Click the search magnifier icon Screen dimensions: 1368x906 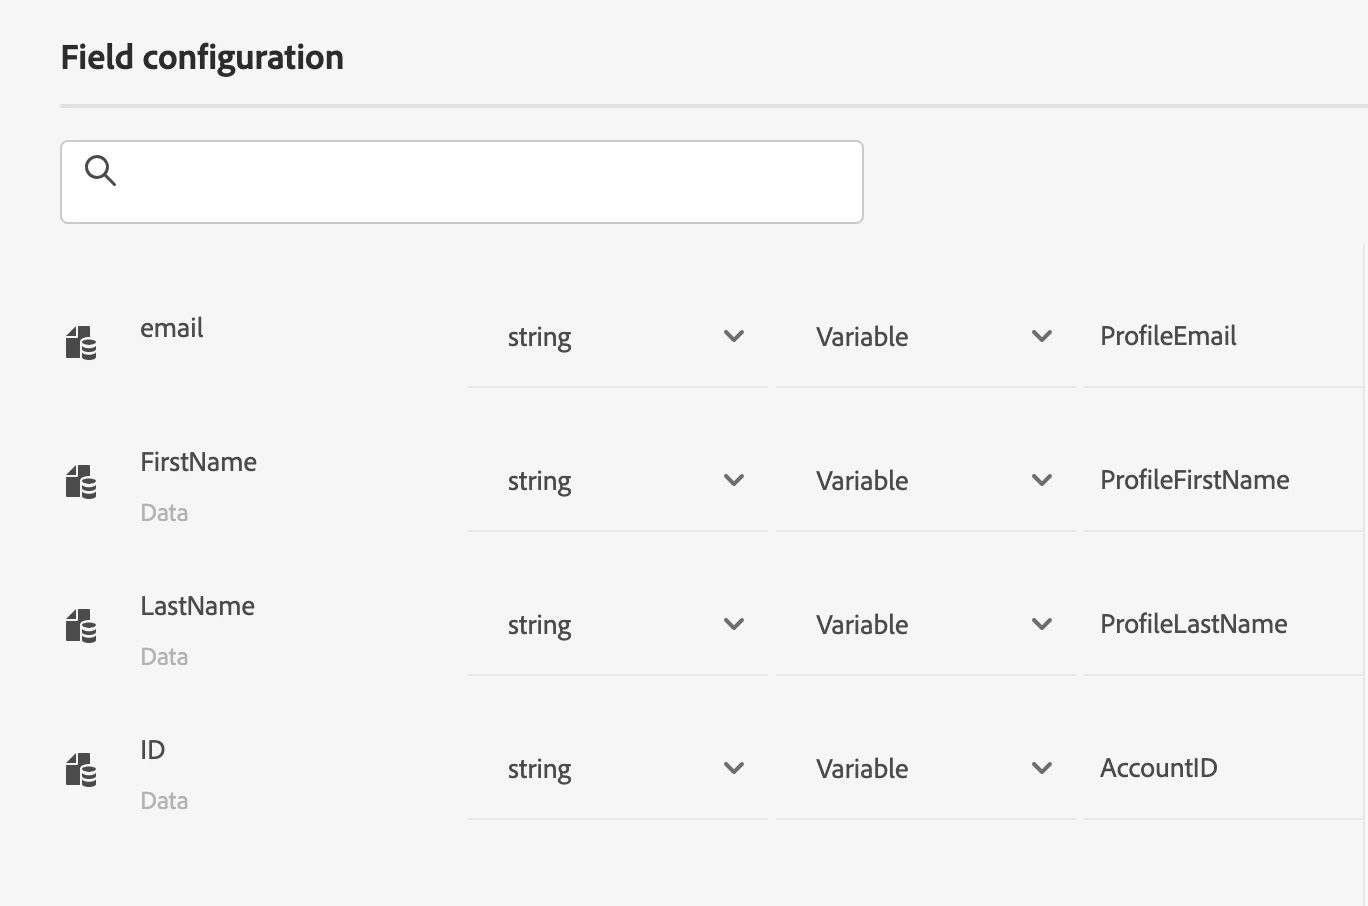coord(100,171)
